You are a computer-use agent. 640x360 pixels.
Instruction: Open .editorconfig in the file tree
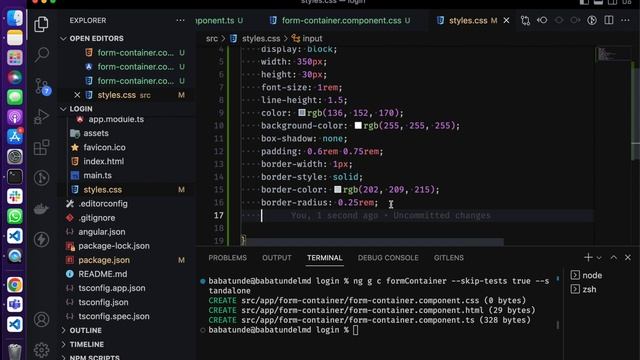[103, 204]
